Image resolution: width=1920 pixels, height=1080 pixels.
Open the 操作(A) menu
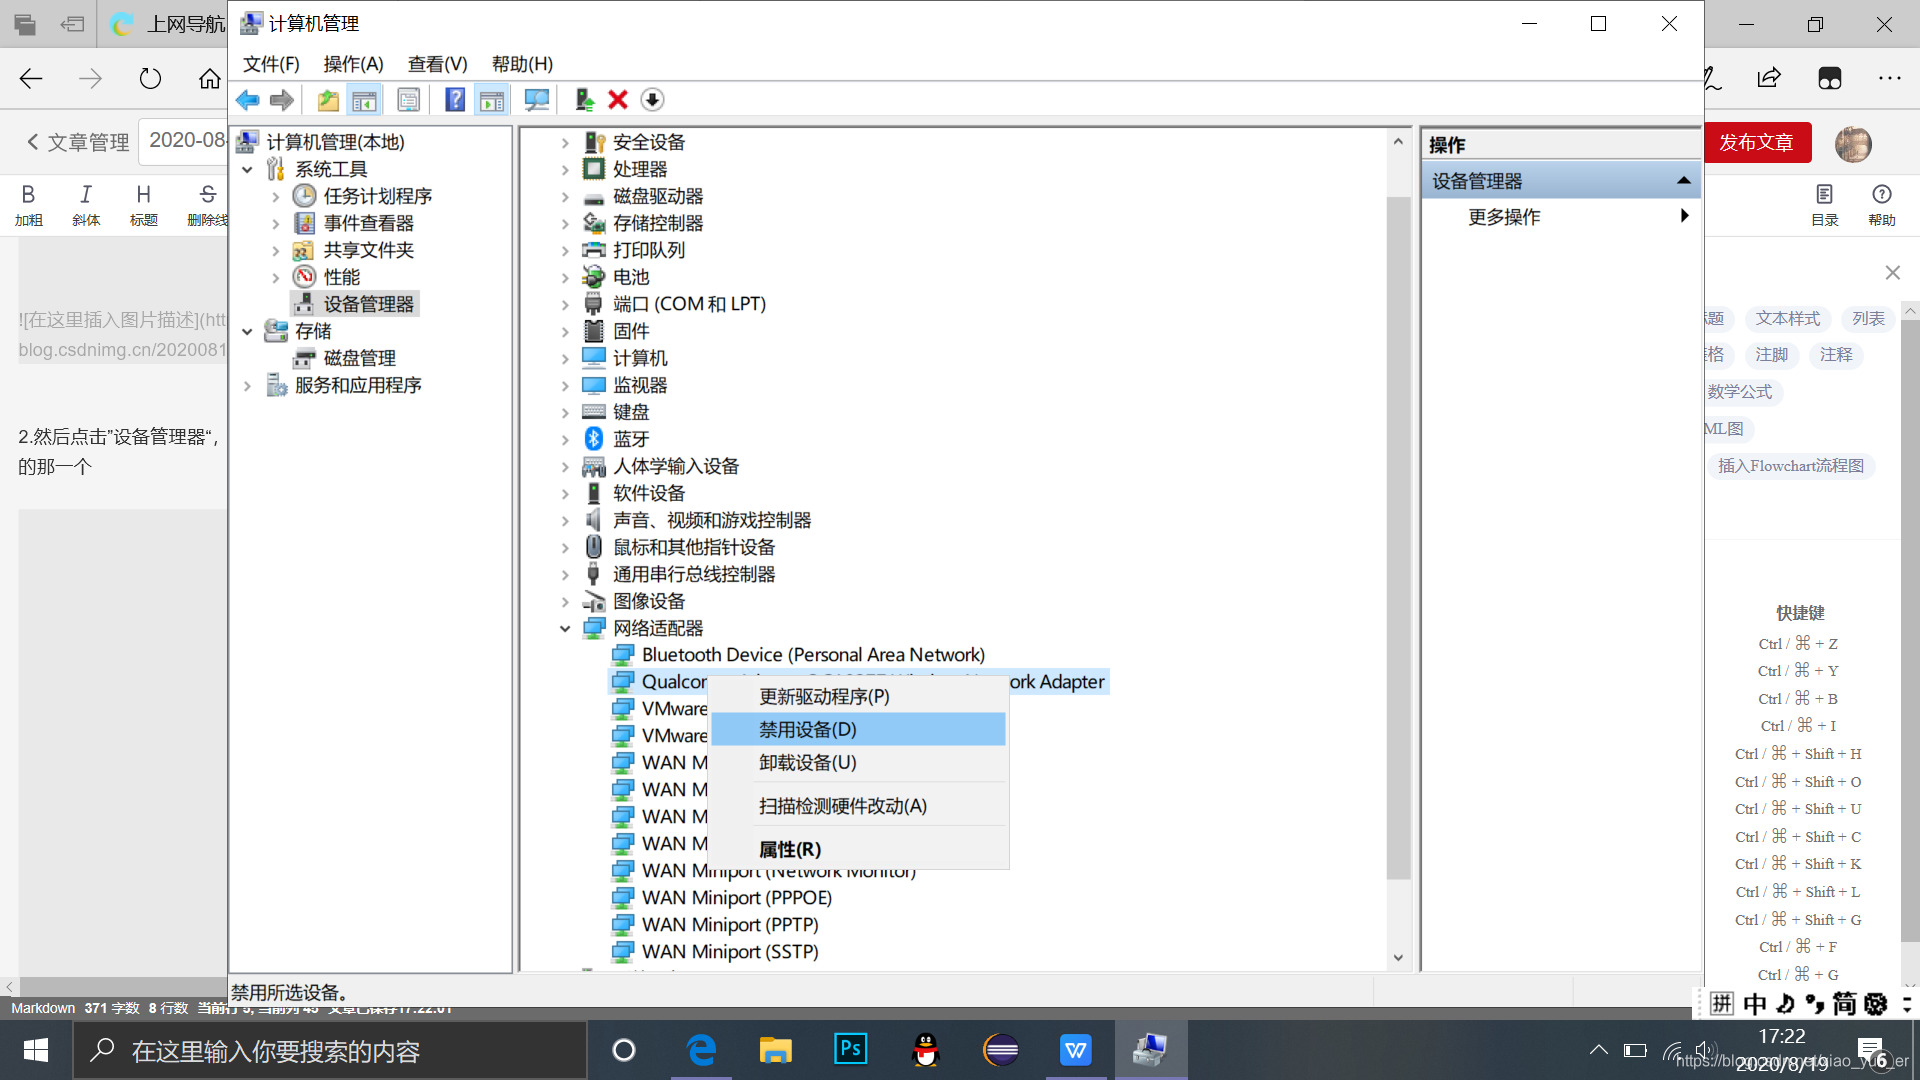(353, 64)
